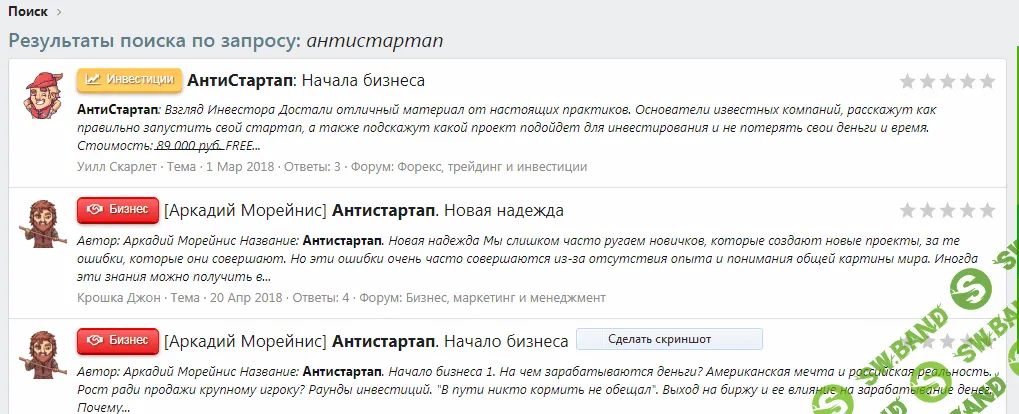The image size is (1019, 414).
Task: Click red Бизнес badge on Начало бизнеса
Action: click(x=117, y=340)
